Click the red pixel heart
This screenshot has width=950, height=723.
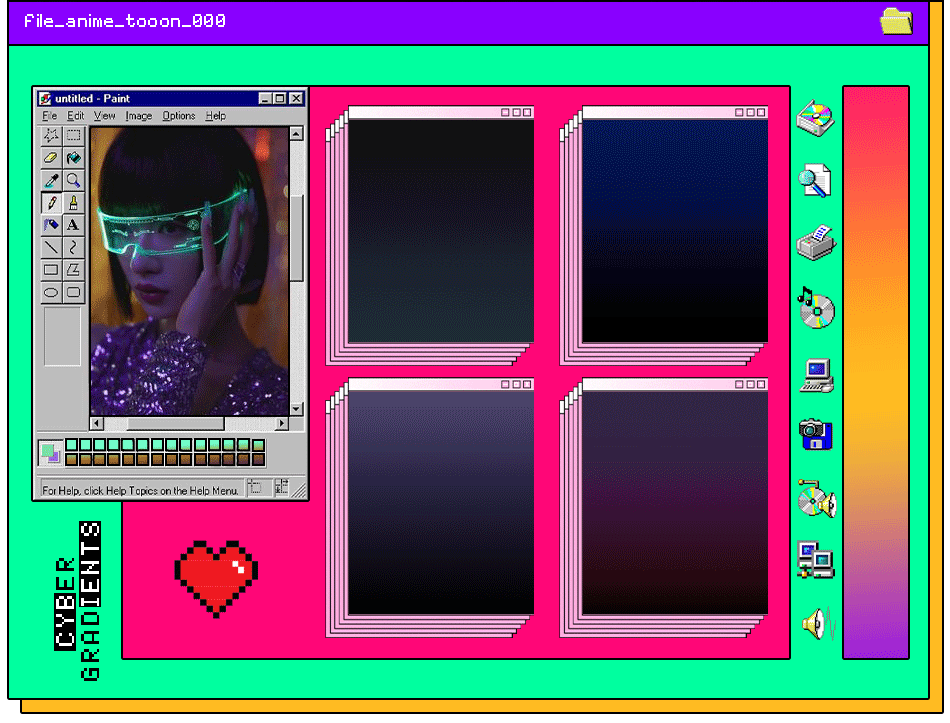216,579
